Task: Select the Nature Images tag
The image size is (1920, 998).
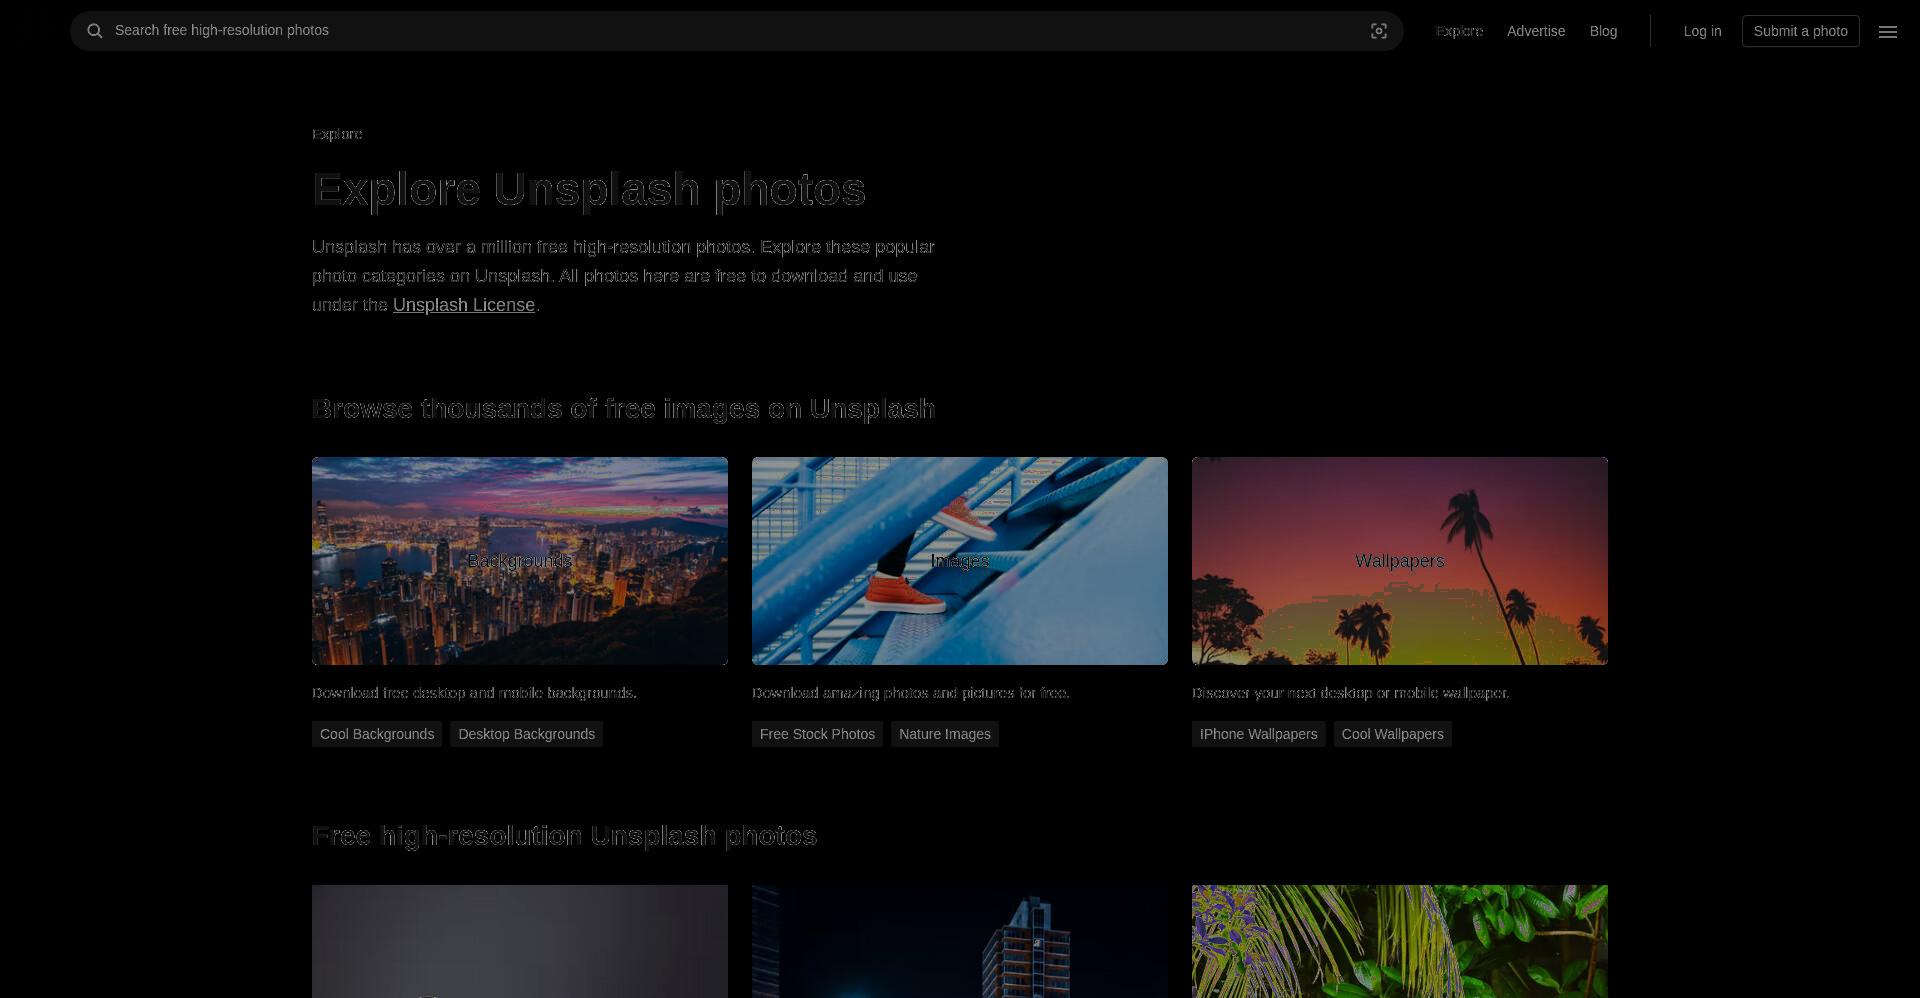Action: click(945, 734)
